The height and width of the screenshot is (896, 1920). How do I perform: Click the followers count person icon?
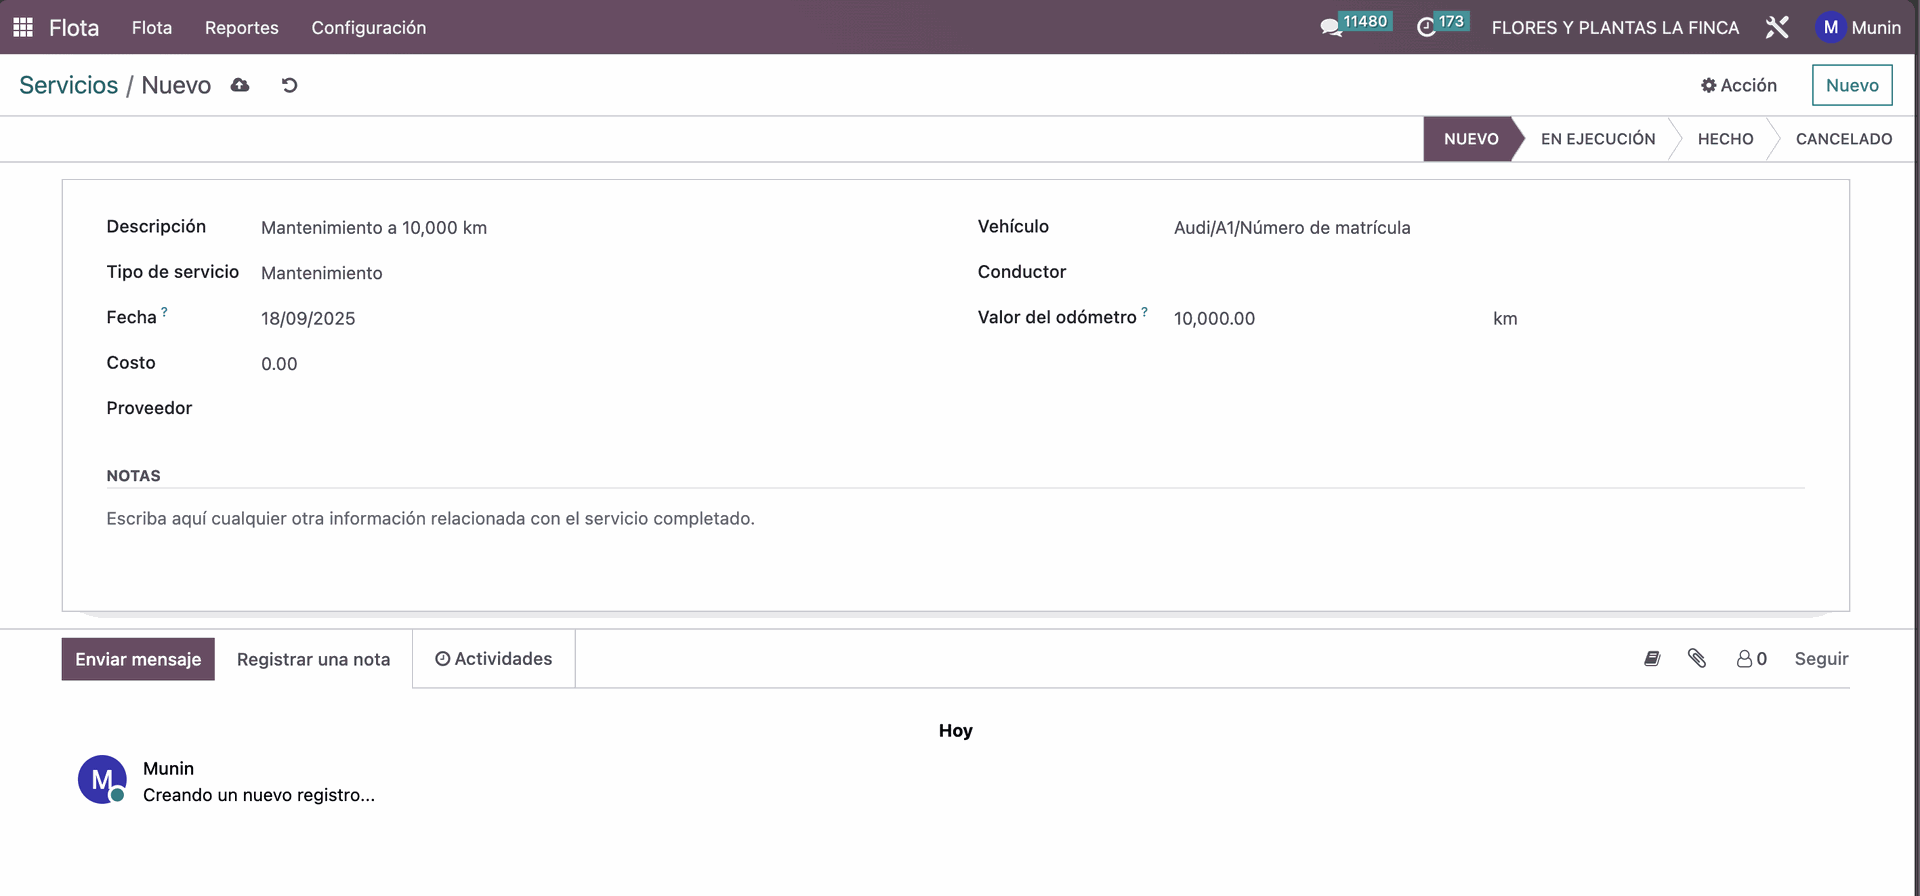pyautogui.click(x=1751, y=659)
